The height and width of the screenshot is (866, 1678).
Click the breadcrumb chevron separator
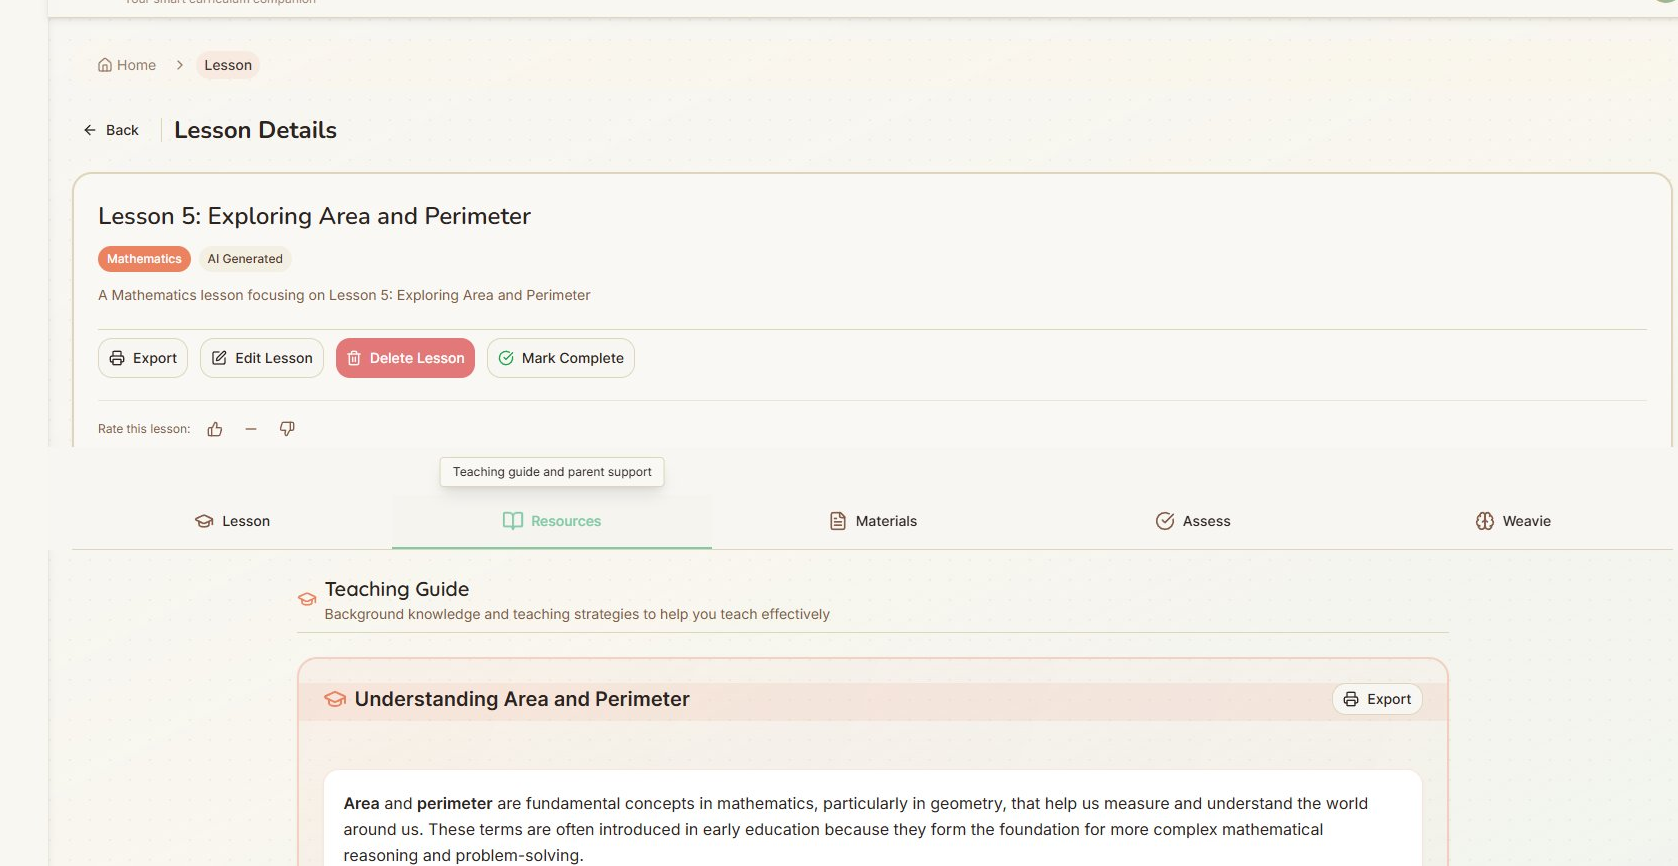(x=180, y=65)
